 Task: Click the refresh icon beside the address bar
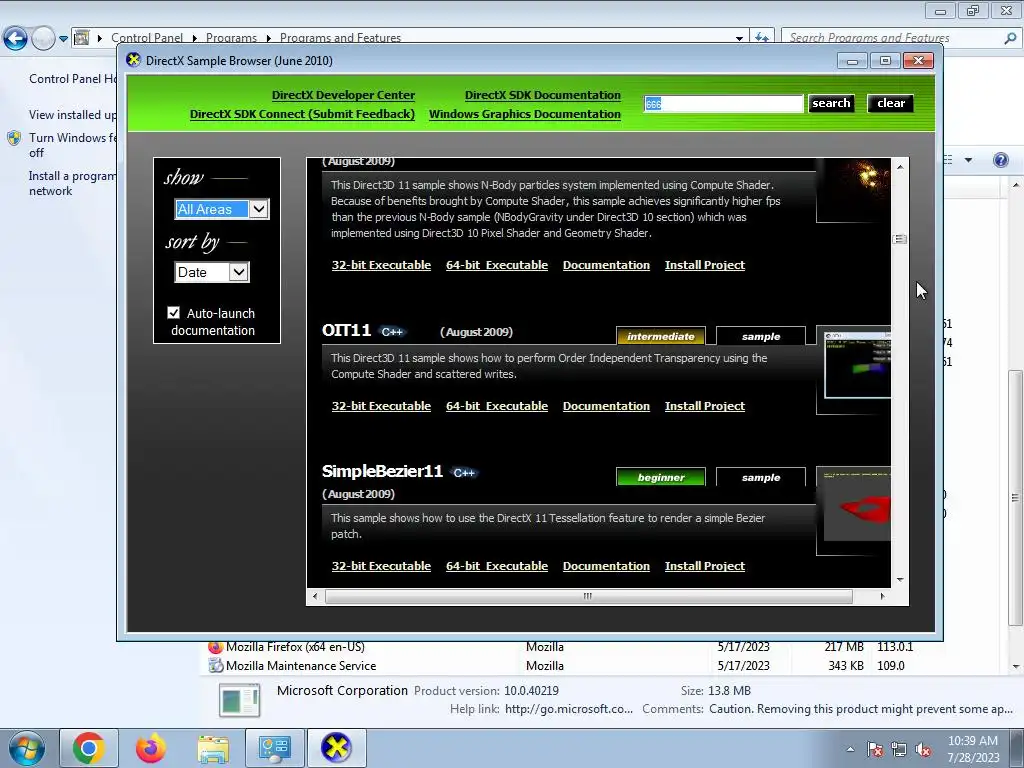(761, 38)
